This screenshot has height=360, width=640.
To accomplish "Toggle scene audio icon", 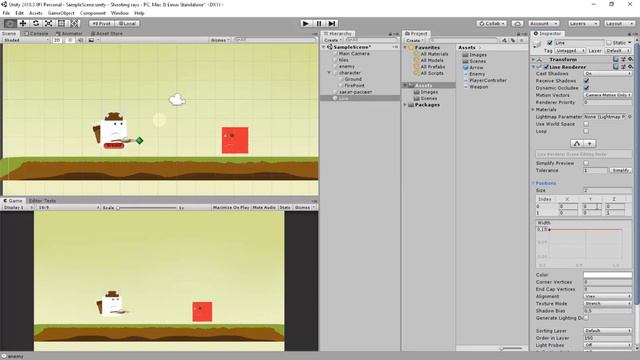I will [x=80, y=40].
